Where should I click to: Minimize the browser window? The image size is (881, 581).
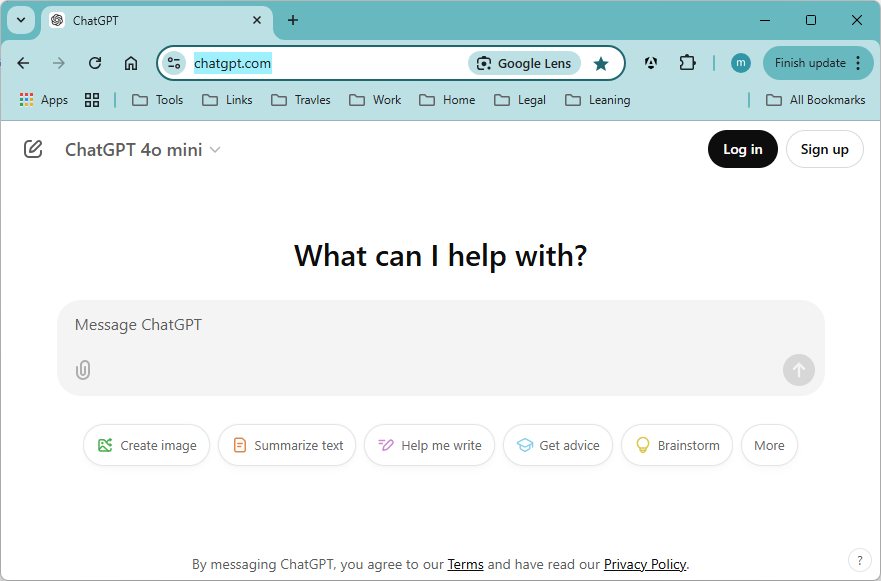click(765, 20)
